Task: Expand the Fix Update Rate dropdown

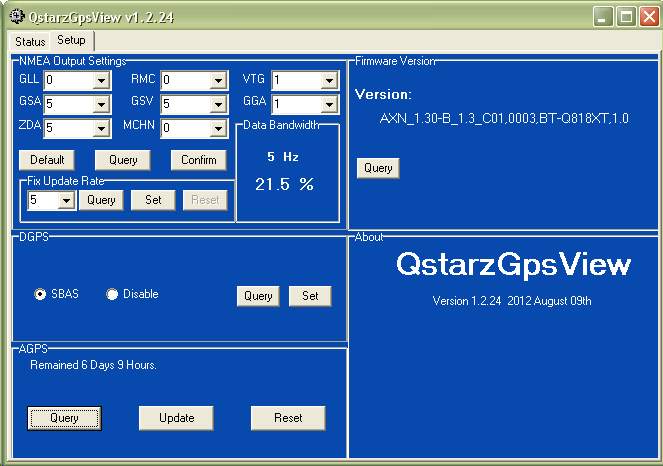Action: (x=66, y=200)
